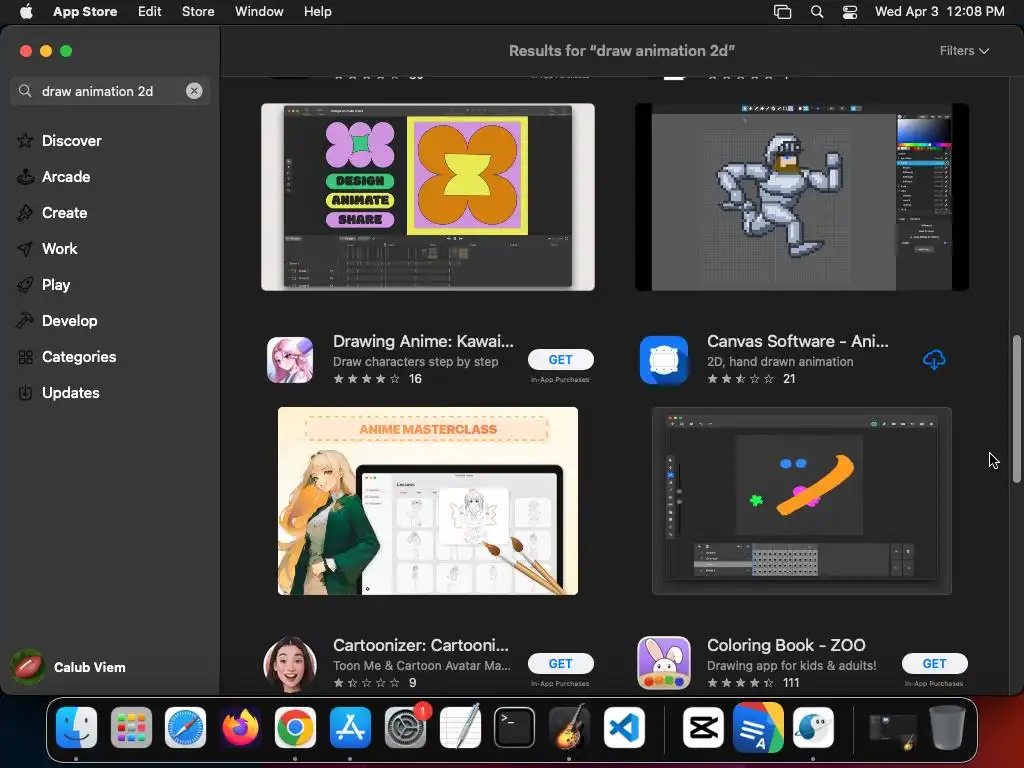Click the results vertical scrollbar
1024x768 pixels.
1016,409
